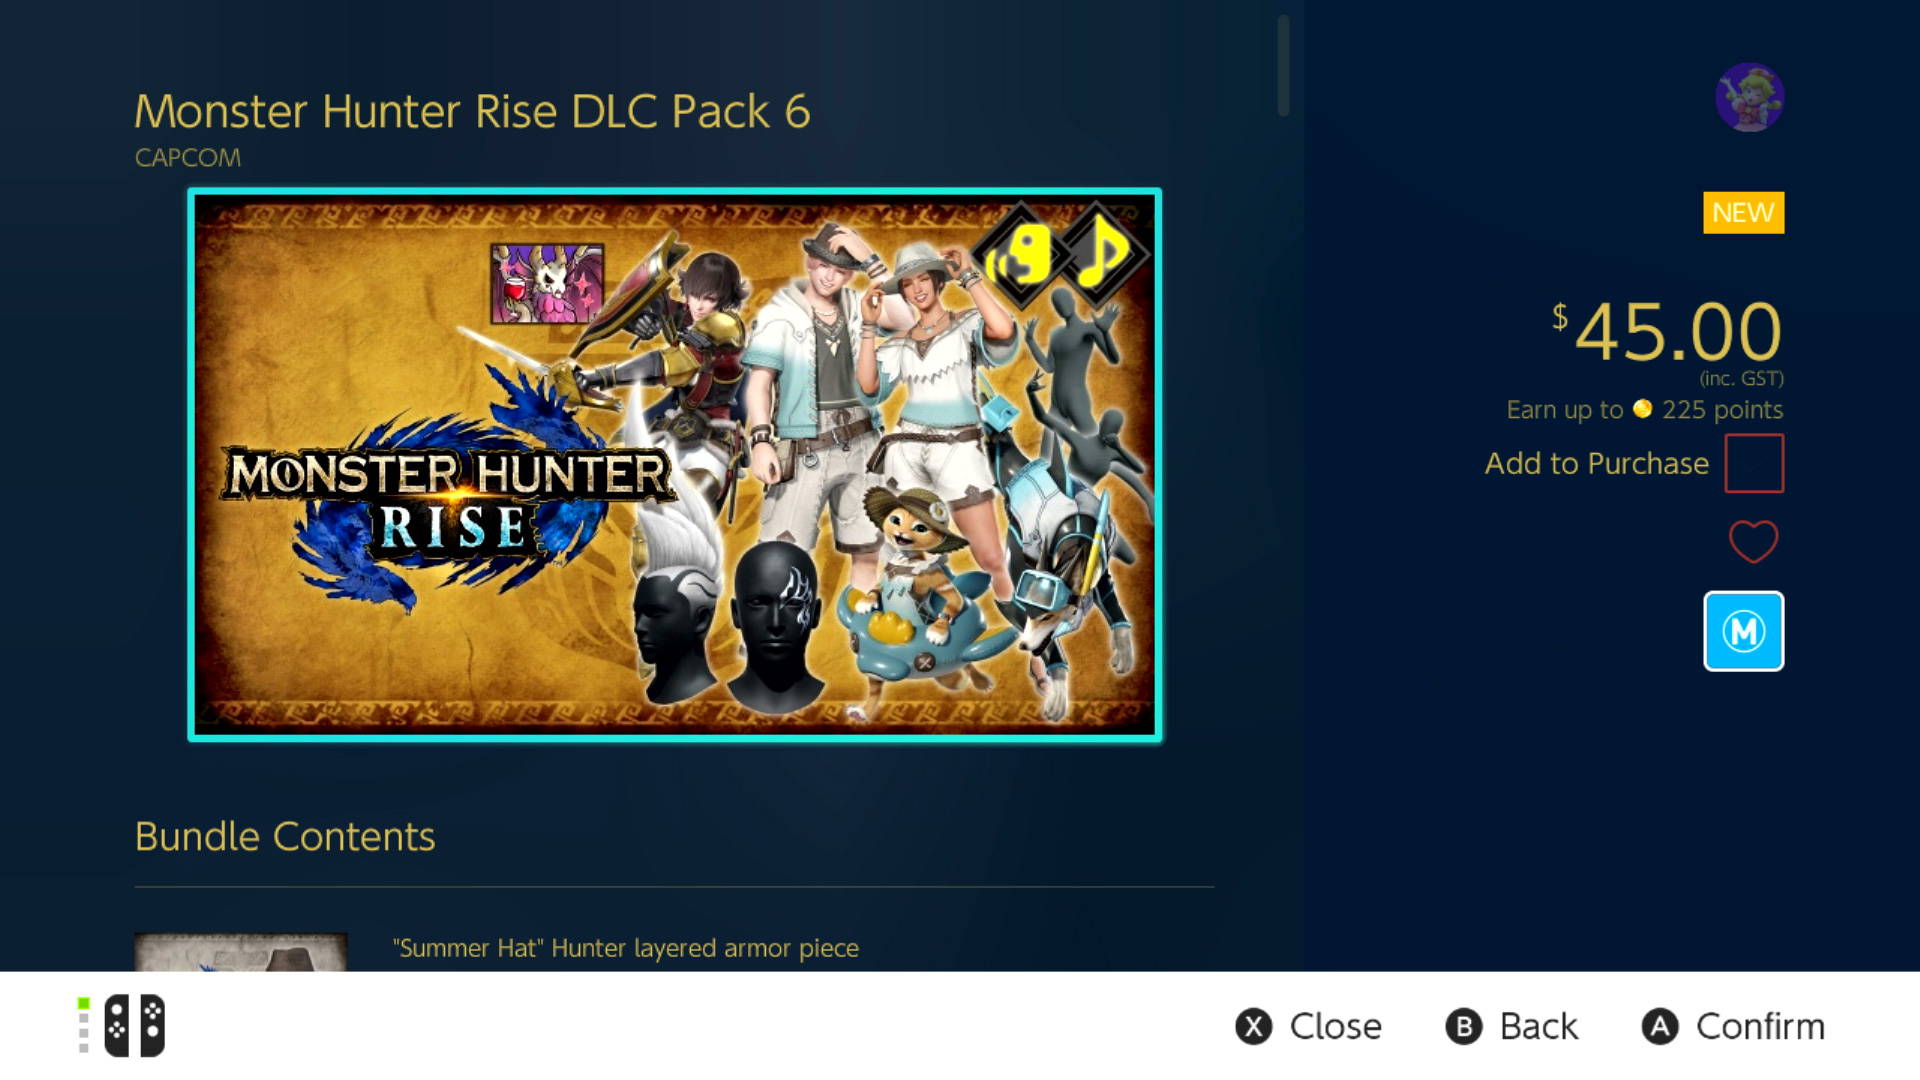The height and width of the screenshot is (1080, 1920).
Task: Tick the Add to Purchase checkbox
Action: click(x=1754, y=463)
